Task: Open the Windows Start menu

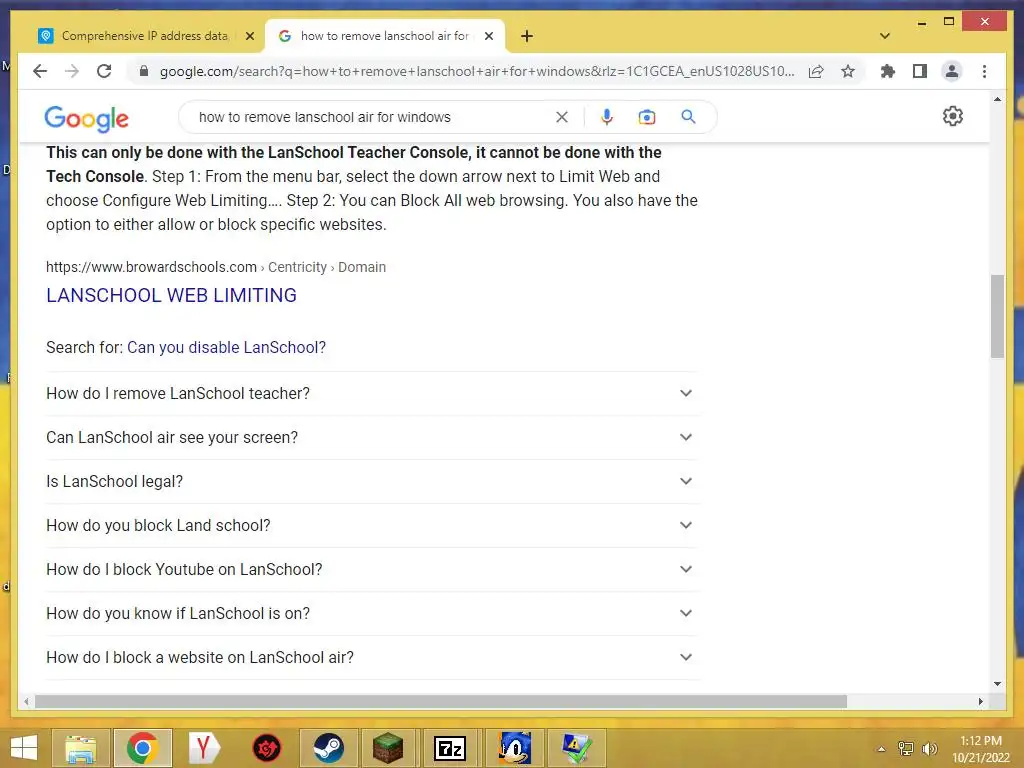Action: (x=24, y=748)
